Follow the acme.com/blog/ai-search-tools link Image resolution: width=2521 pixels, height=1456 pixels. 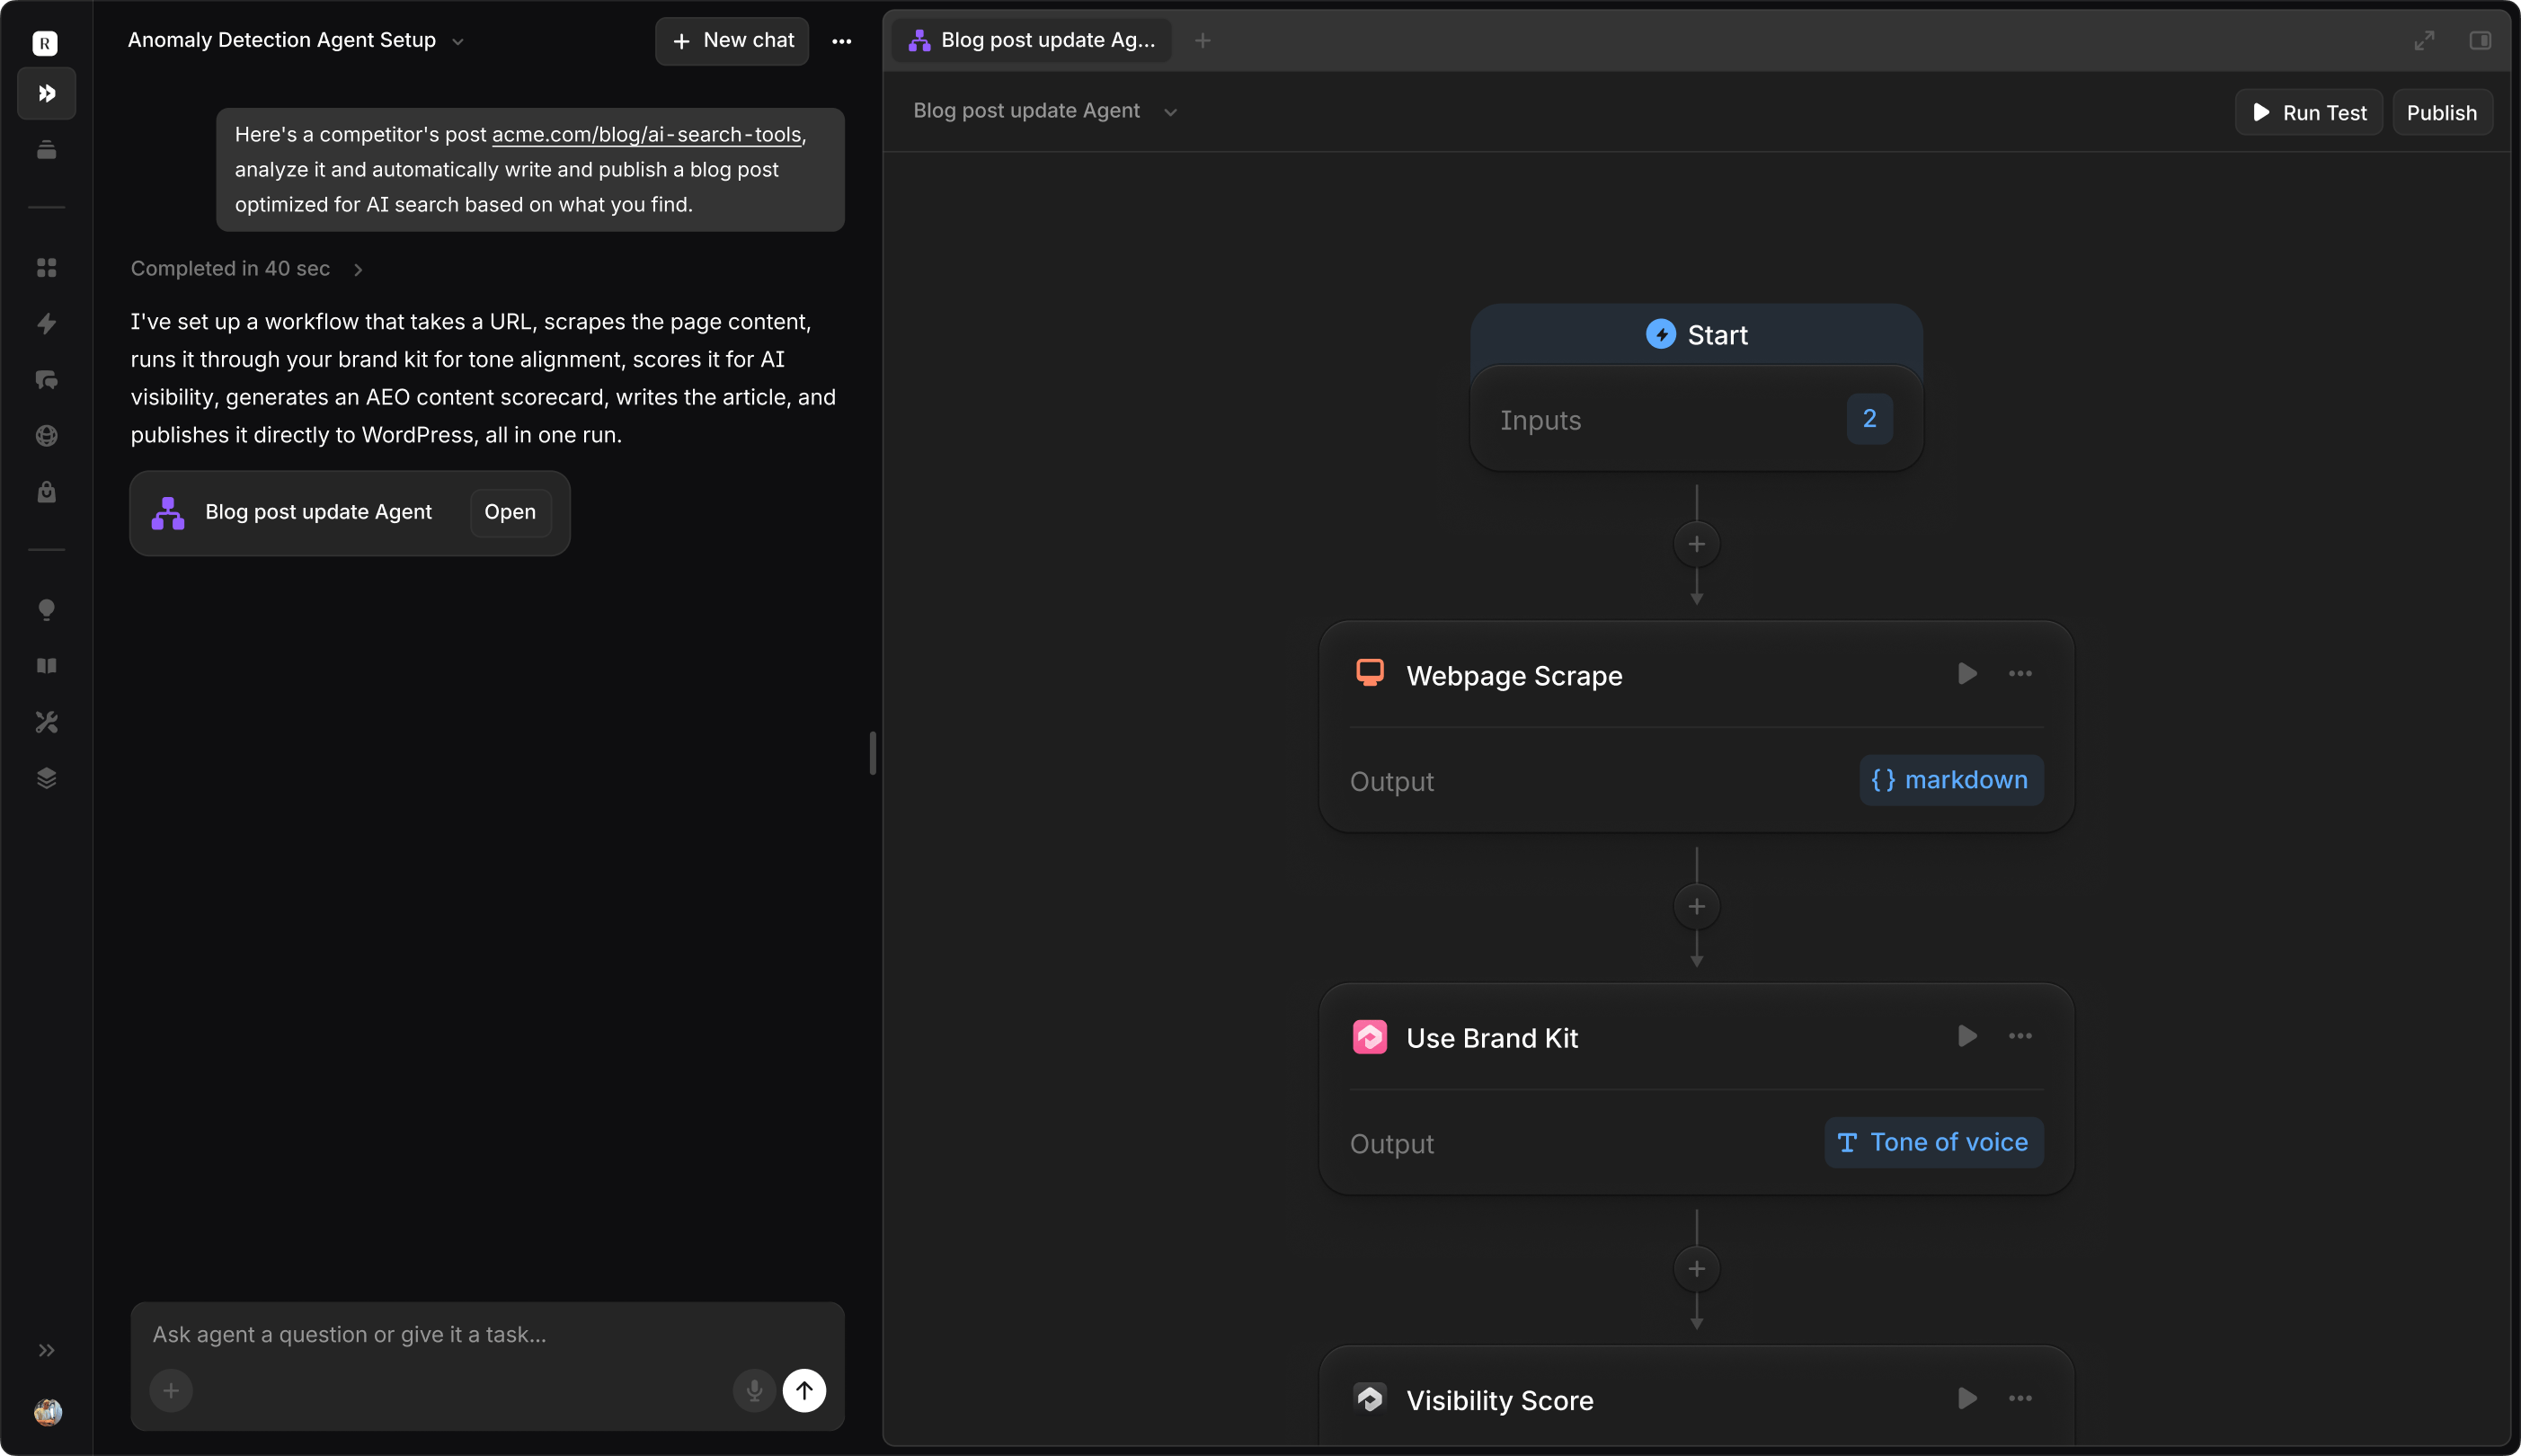pos(646,134)
